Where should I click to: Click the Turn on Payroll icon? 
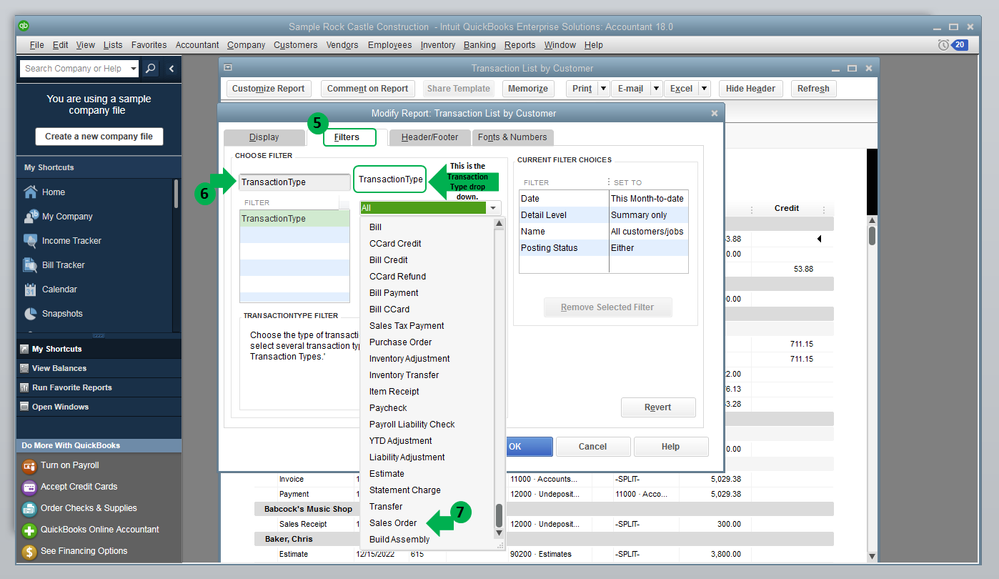[x=29, y=466]
